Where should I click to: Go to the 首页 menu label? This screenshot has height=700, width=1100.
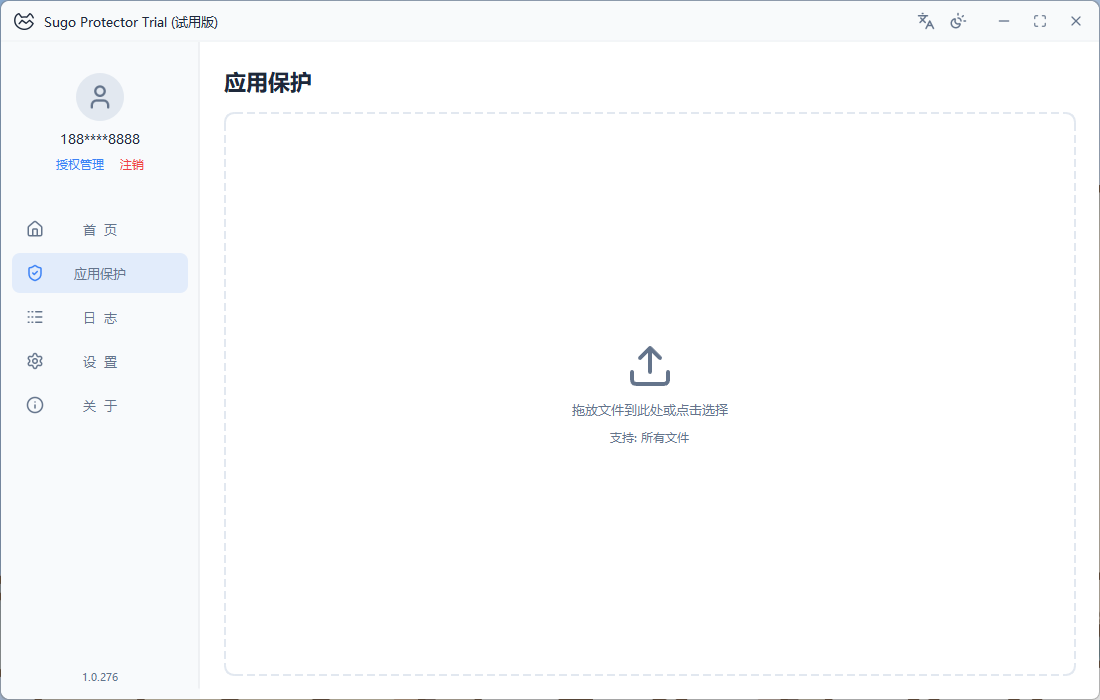coord(100,230)
